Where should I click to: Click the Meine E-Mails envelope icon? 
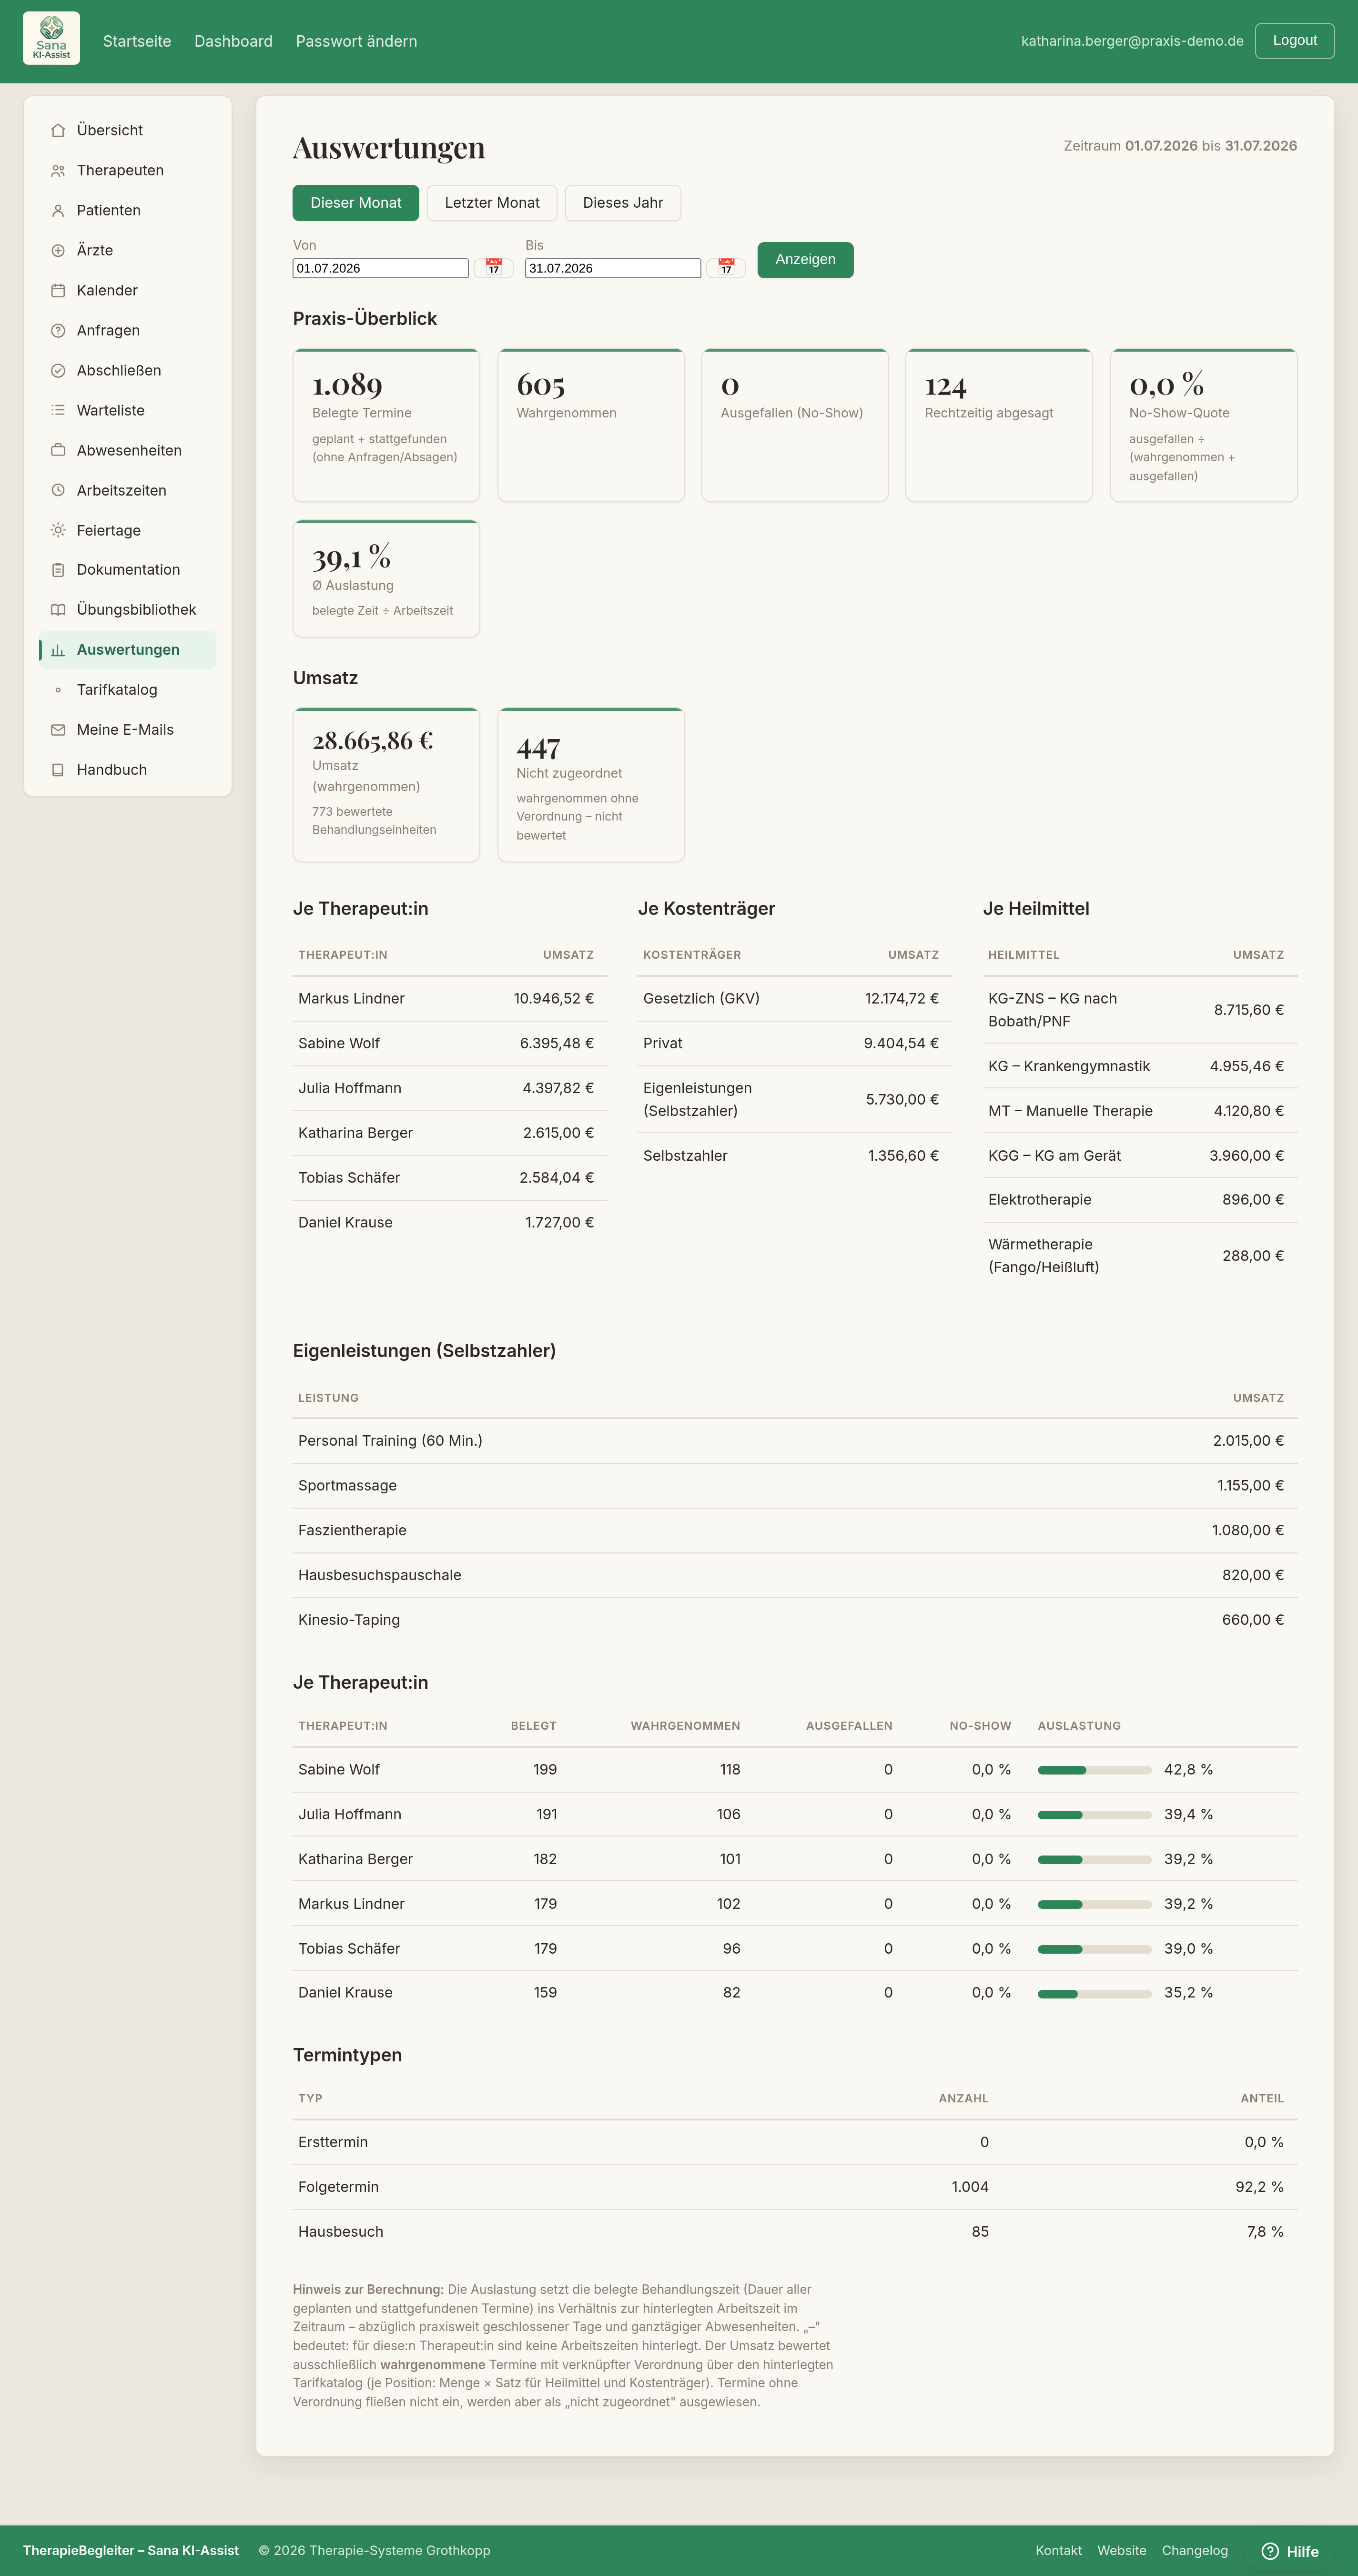click(x=58, y=730)
